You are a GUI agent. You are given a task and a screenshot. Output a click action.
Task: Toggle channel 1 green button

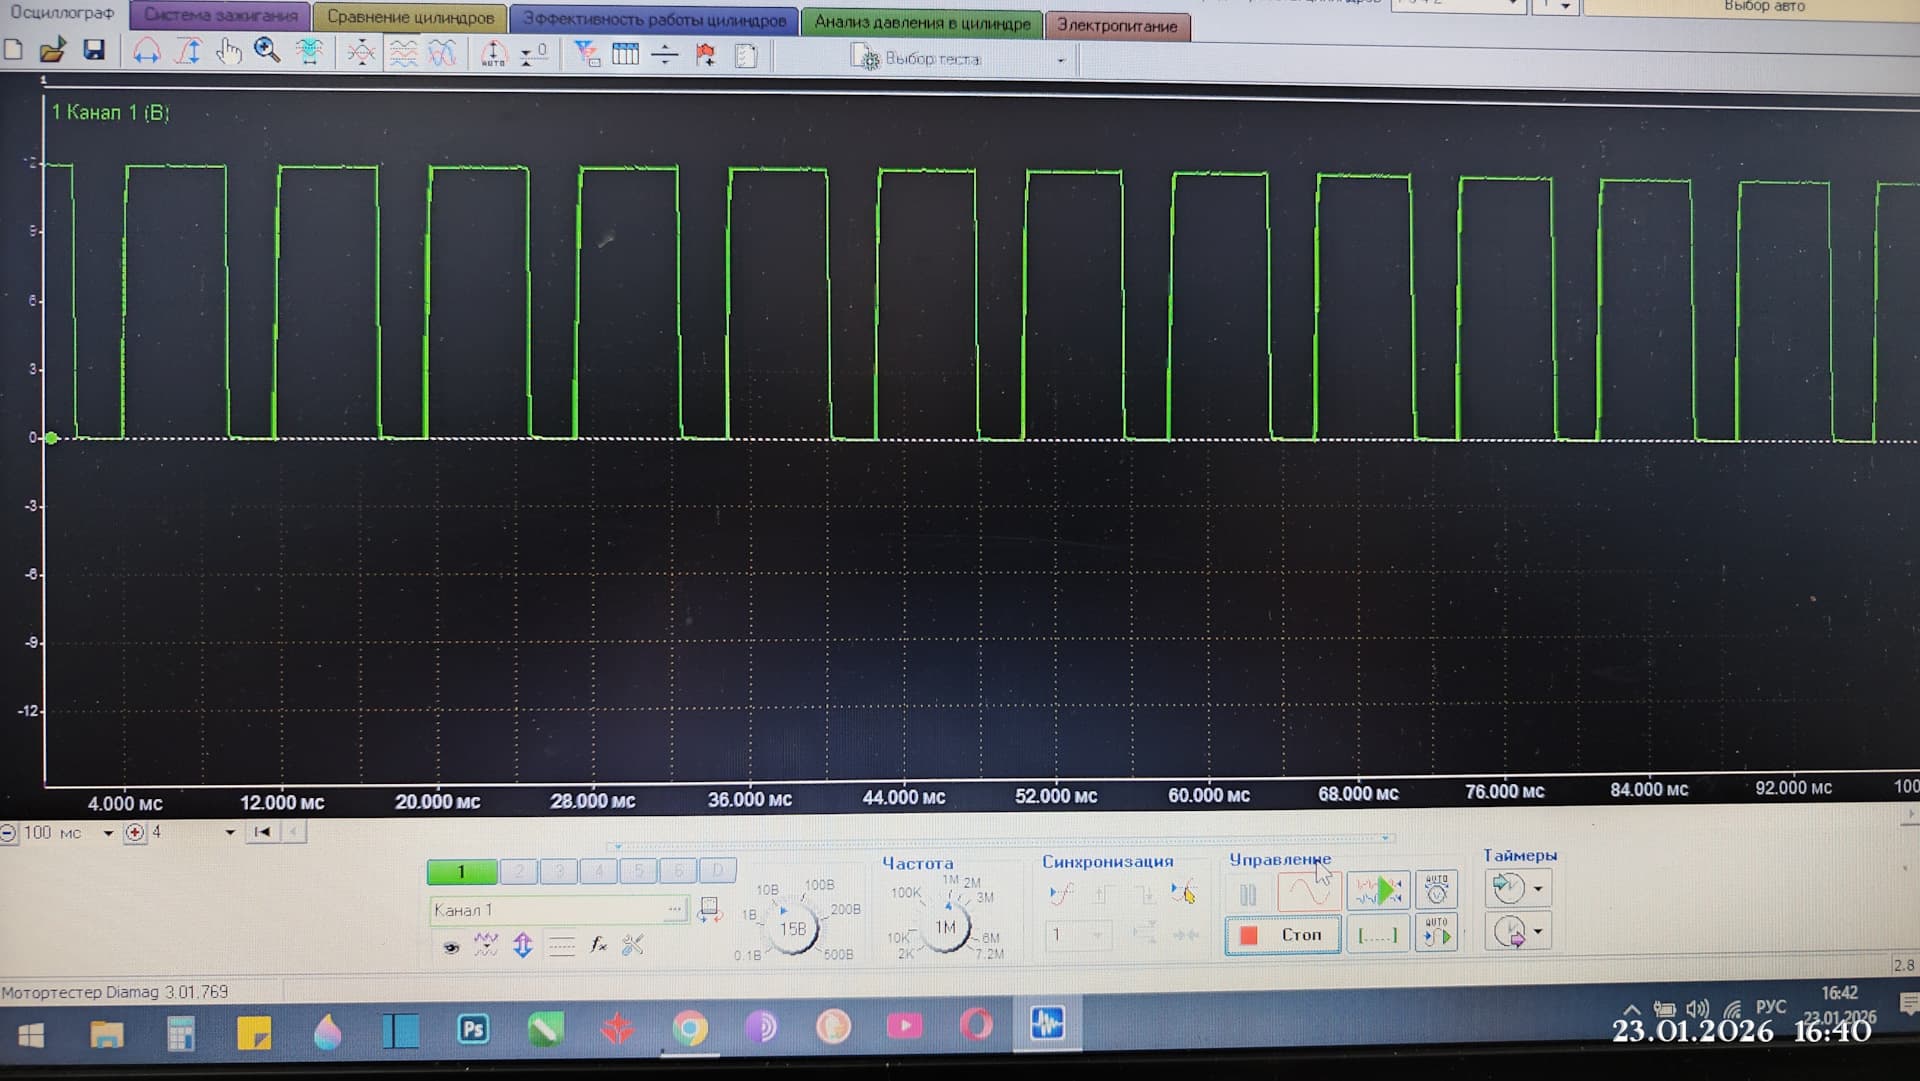[x=461, y=872]
